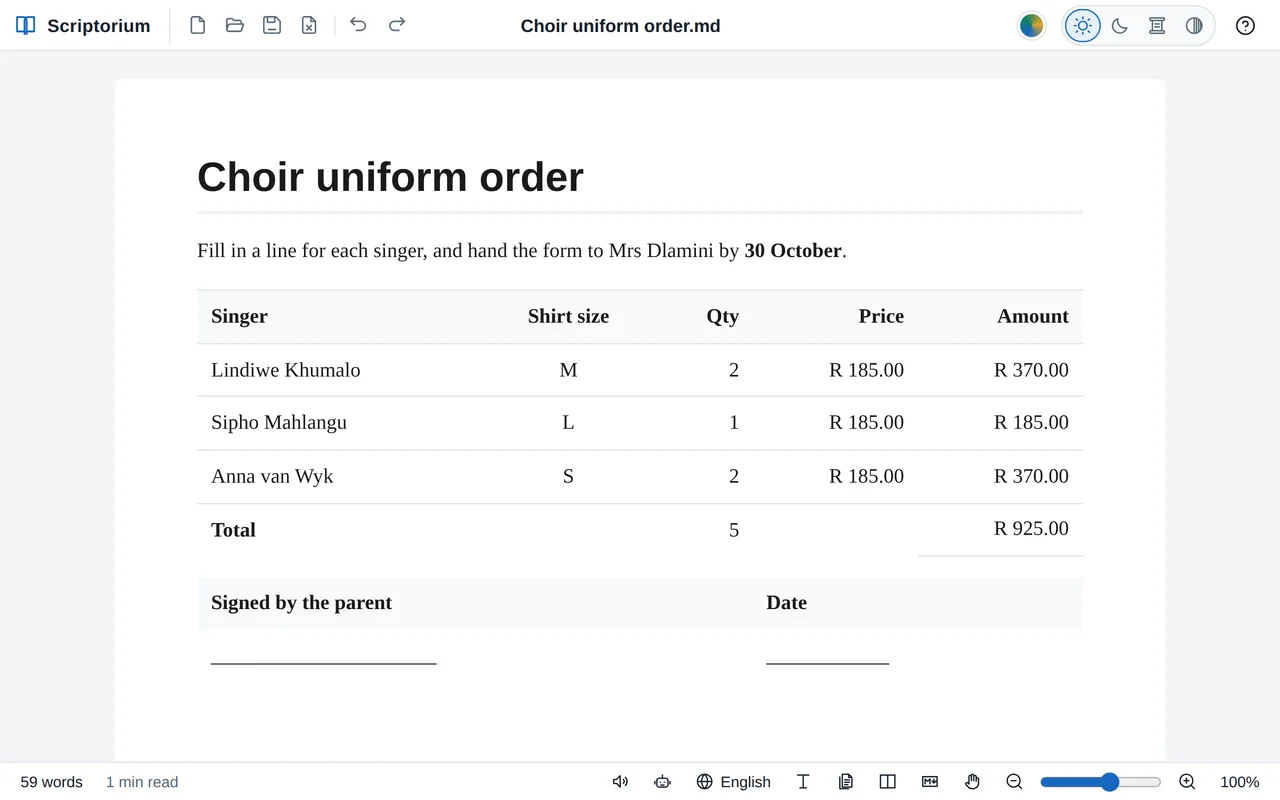Open the help question mark icon
1280x800 pixels.
(1245, 26)
